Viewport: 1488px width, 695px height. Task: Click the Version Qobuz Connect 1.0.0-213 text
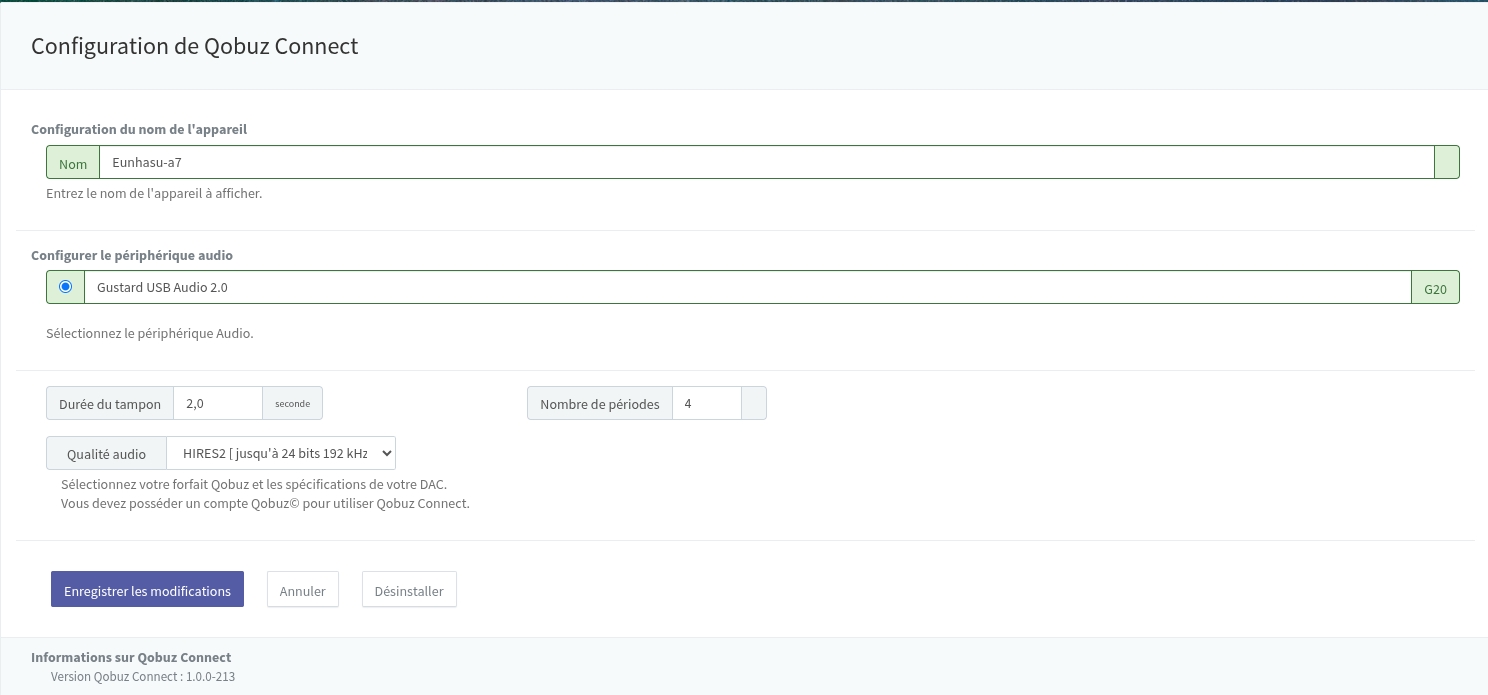[x=142, y=676]
